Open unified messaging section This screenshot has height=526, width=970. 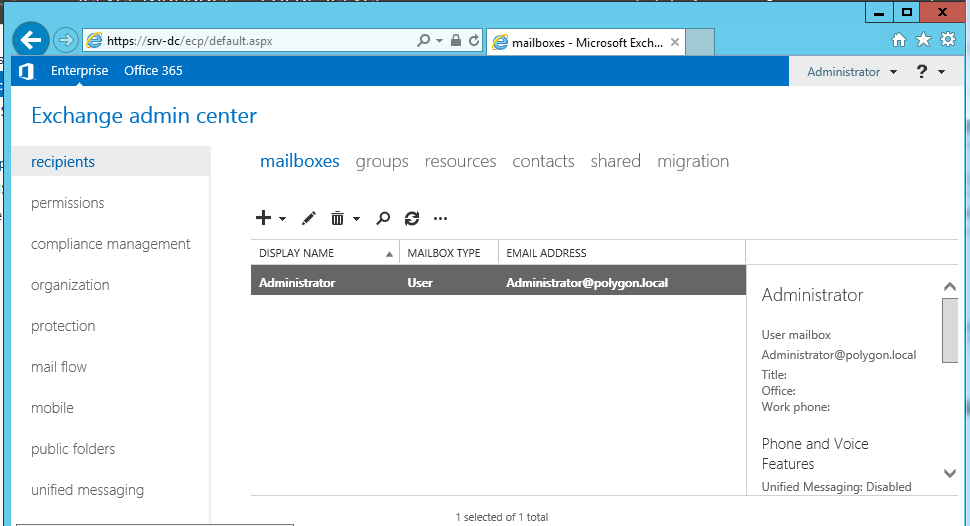(x=87, y=490)
